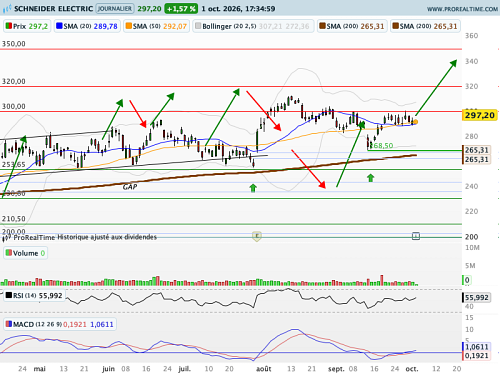Image resolution: width=500 pixels, height=375 pixels.
Task: Click the green 68,50 level annotation
Action: click(382, 146)
